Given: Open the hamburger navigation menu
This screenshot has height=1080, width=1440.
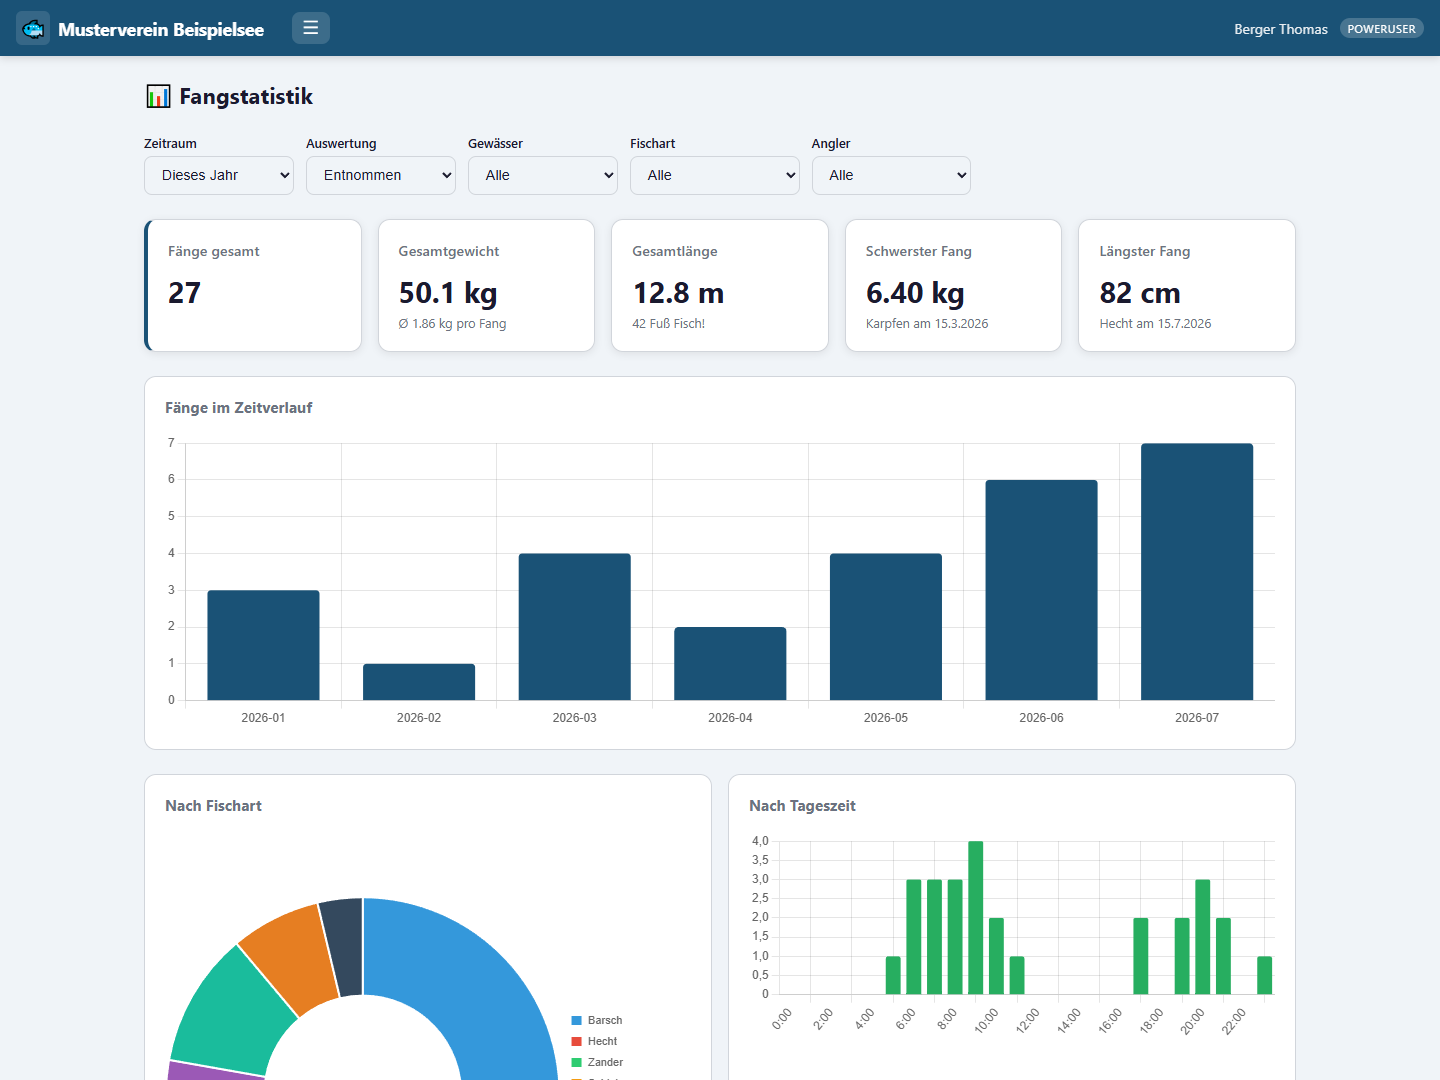Looking at the screenshot, I should click(x=311, y=28).
